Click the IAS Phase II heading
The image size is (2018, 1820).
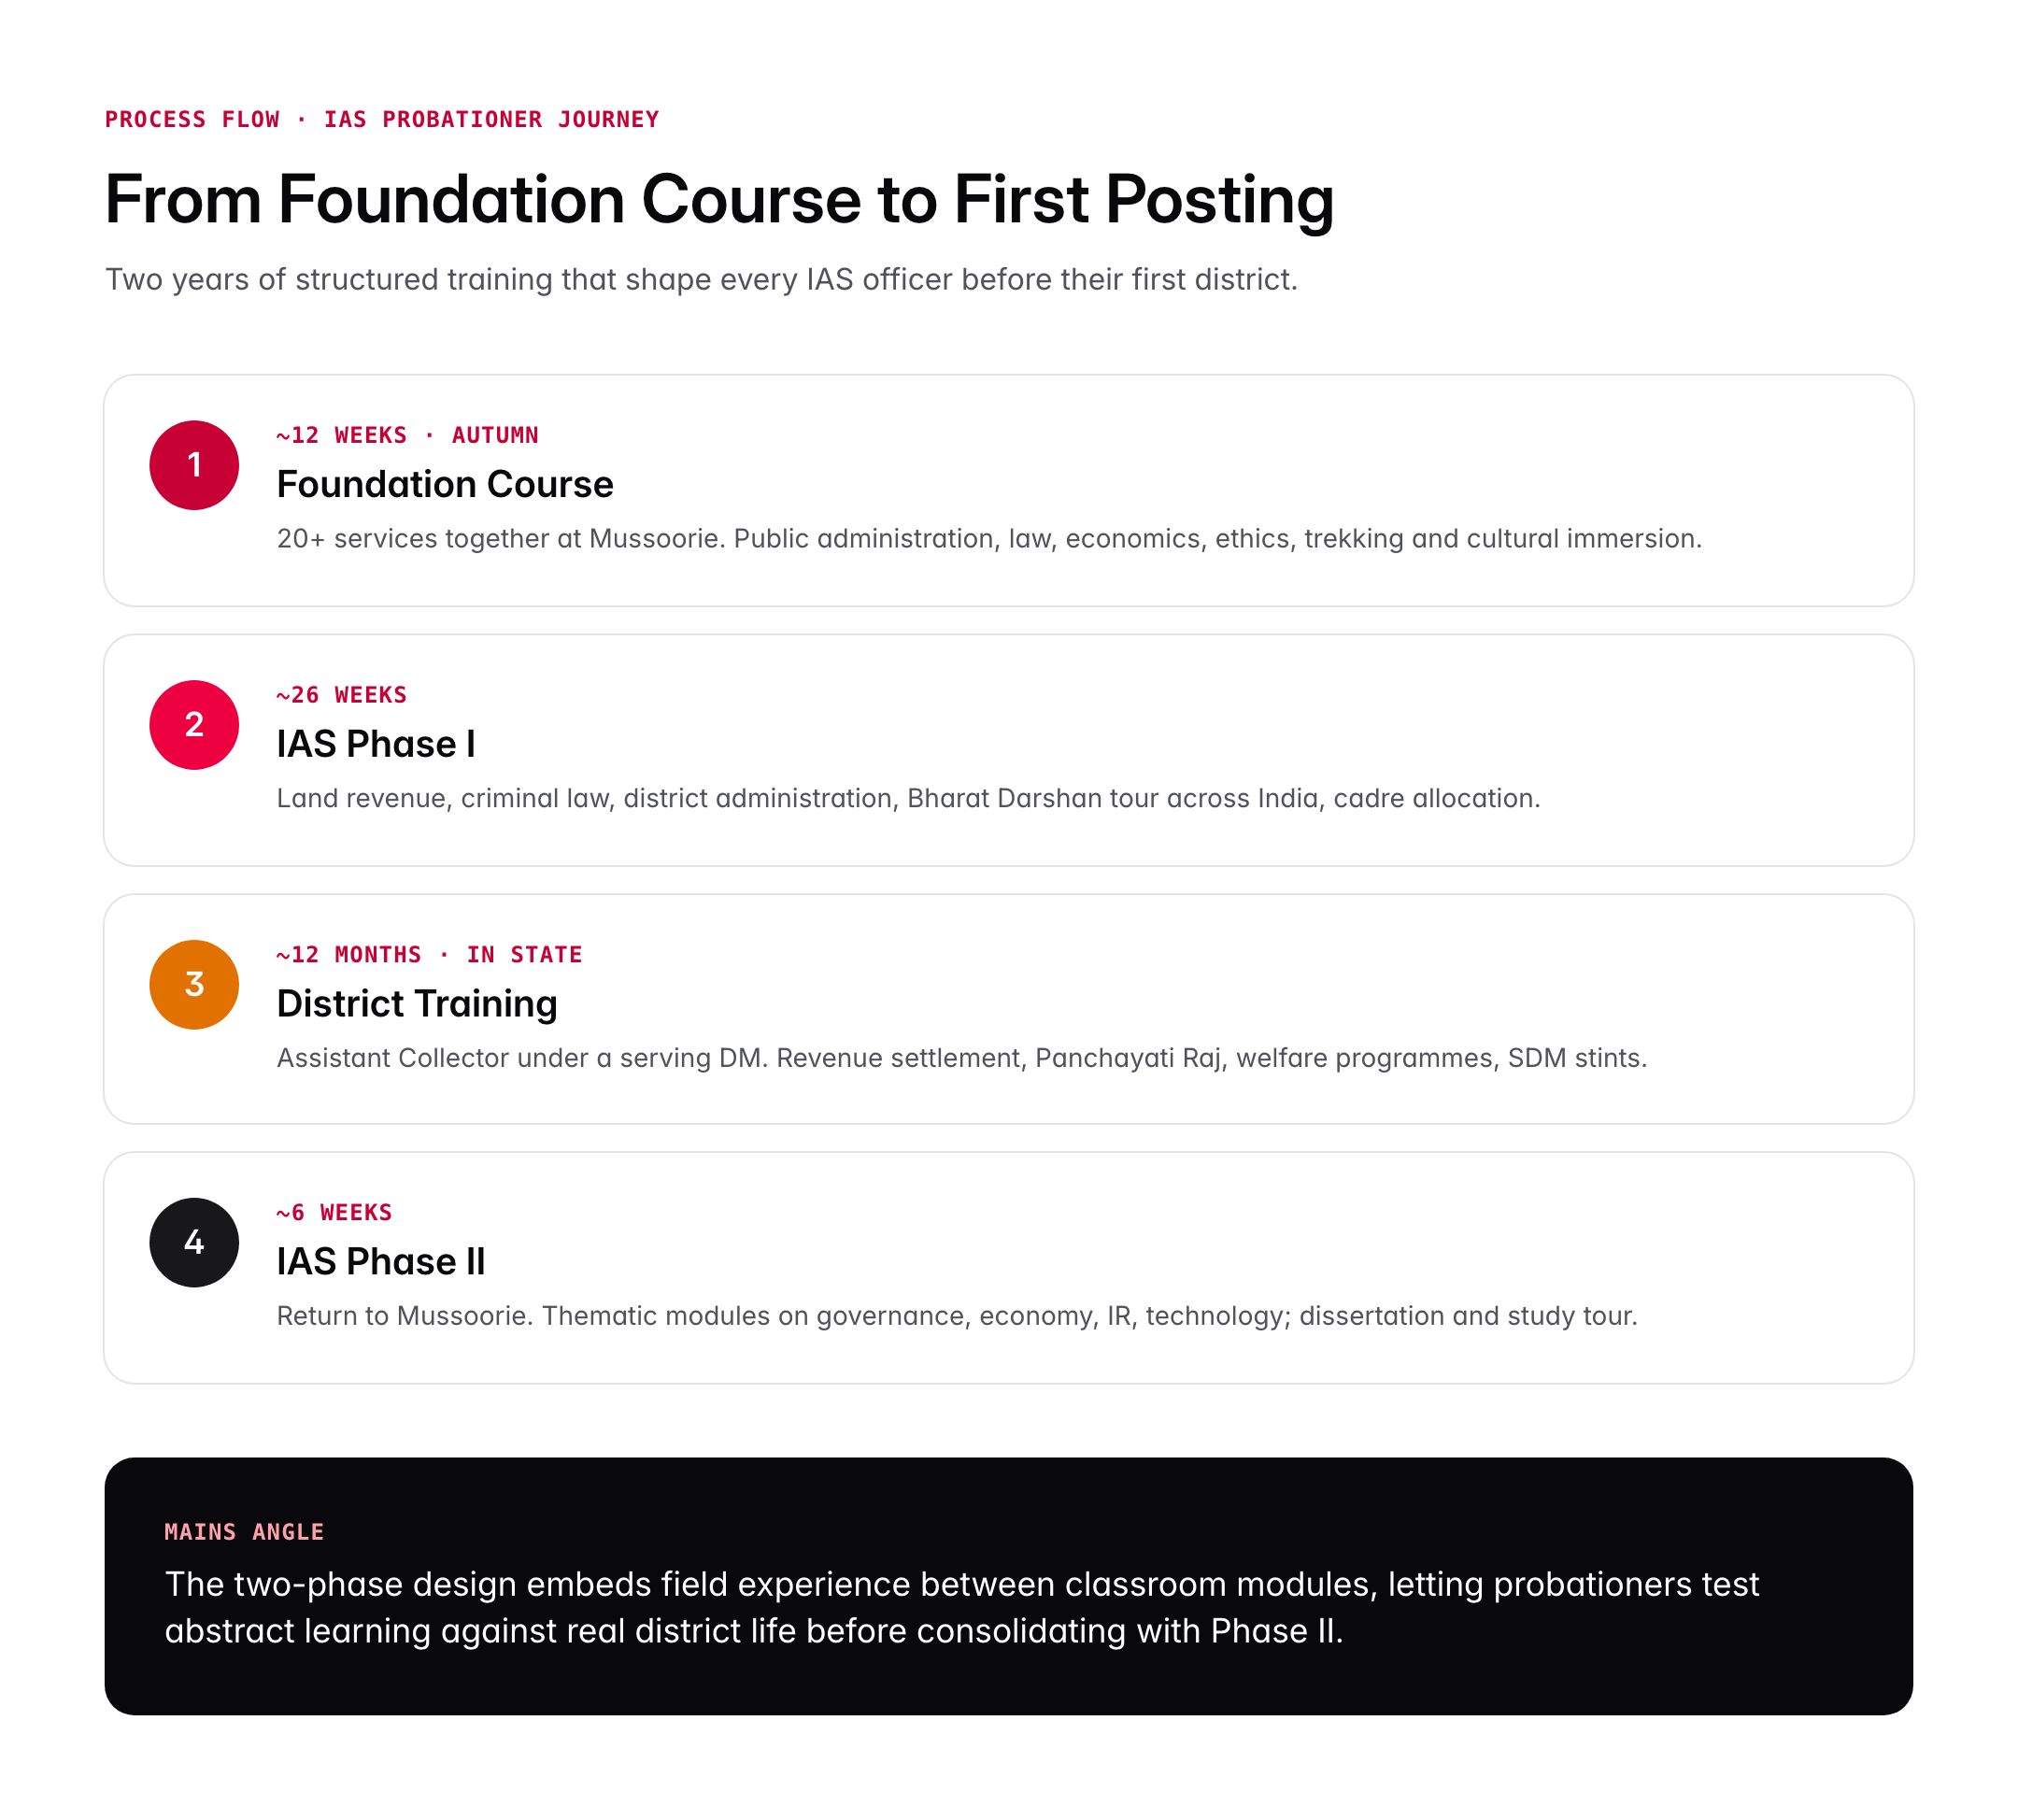point(381,1261)
